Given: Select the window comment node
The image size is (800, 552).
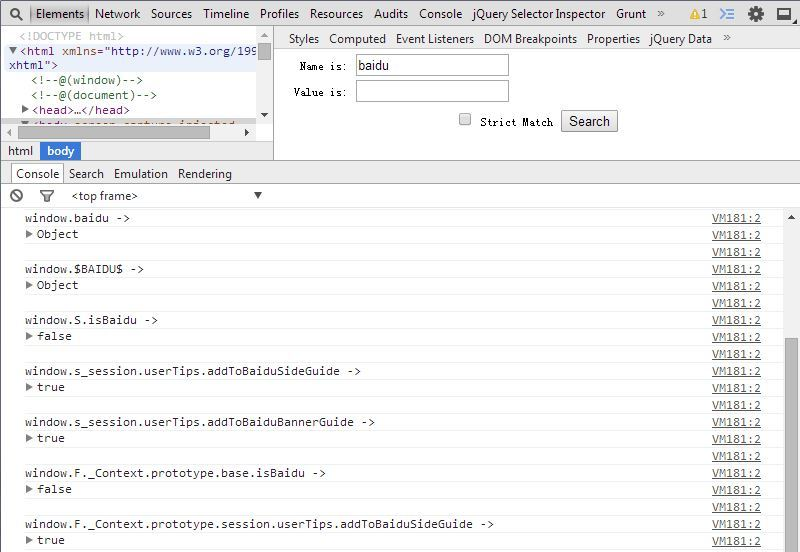Looking at the screenshot, I should click(x=87, y=80).
